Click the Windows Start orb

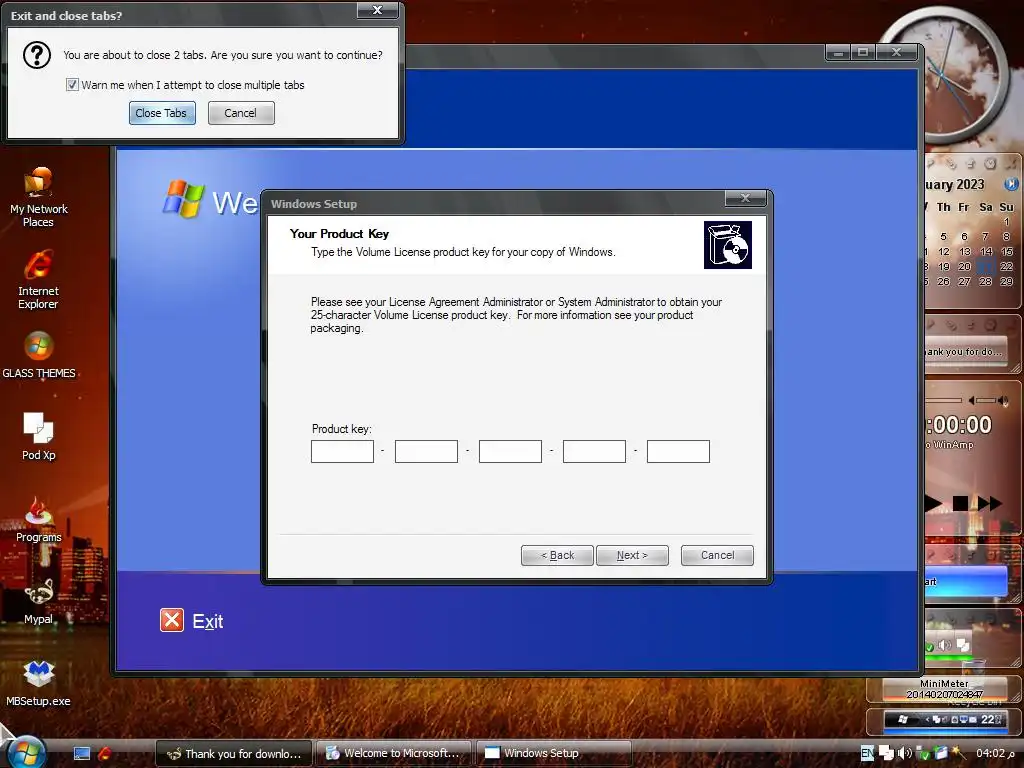[x=25, y=752]
